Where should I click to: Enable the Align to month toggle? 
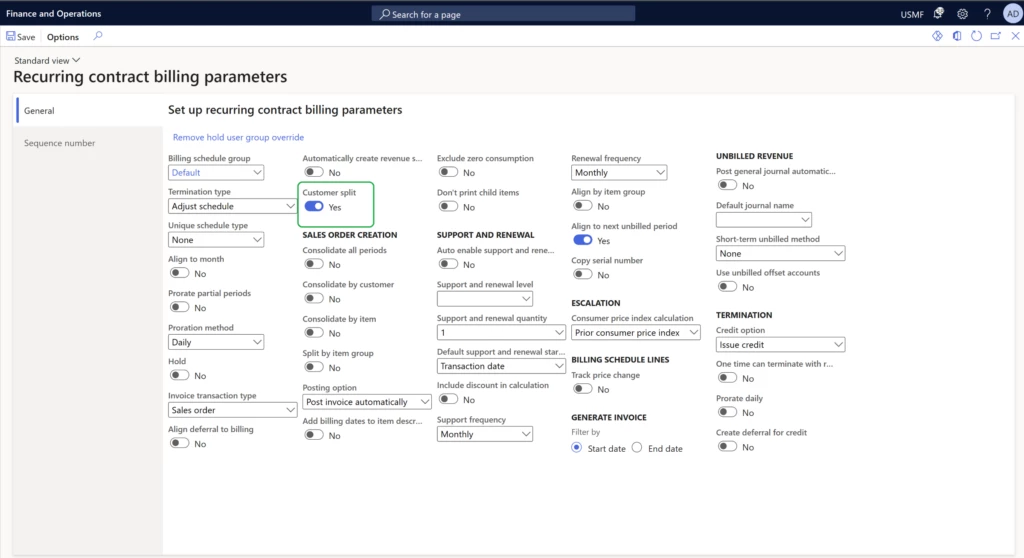pyautogui.click(x=179, y=273)
